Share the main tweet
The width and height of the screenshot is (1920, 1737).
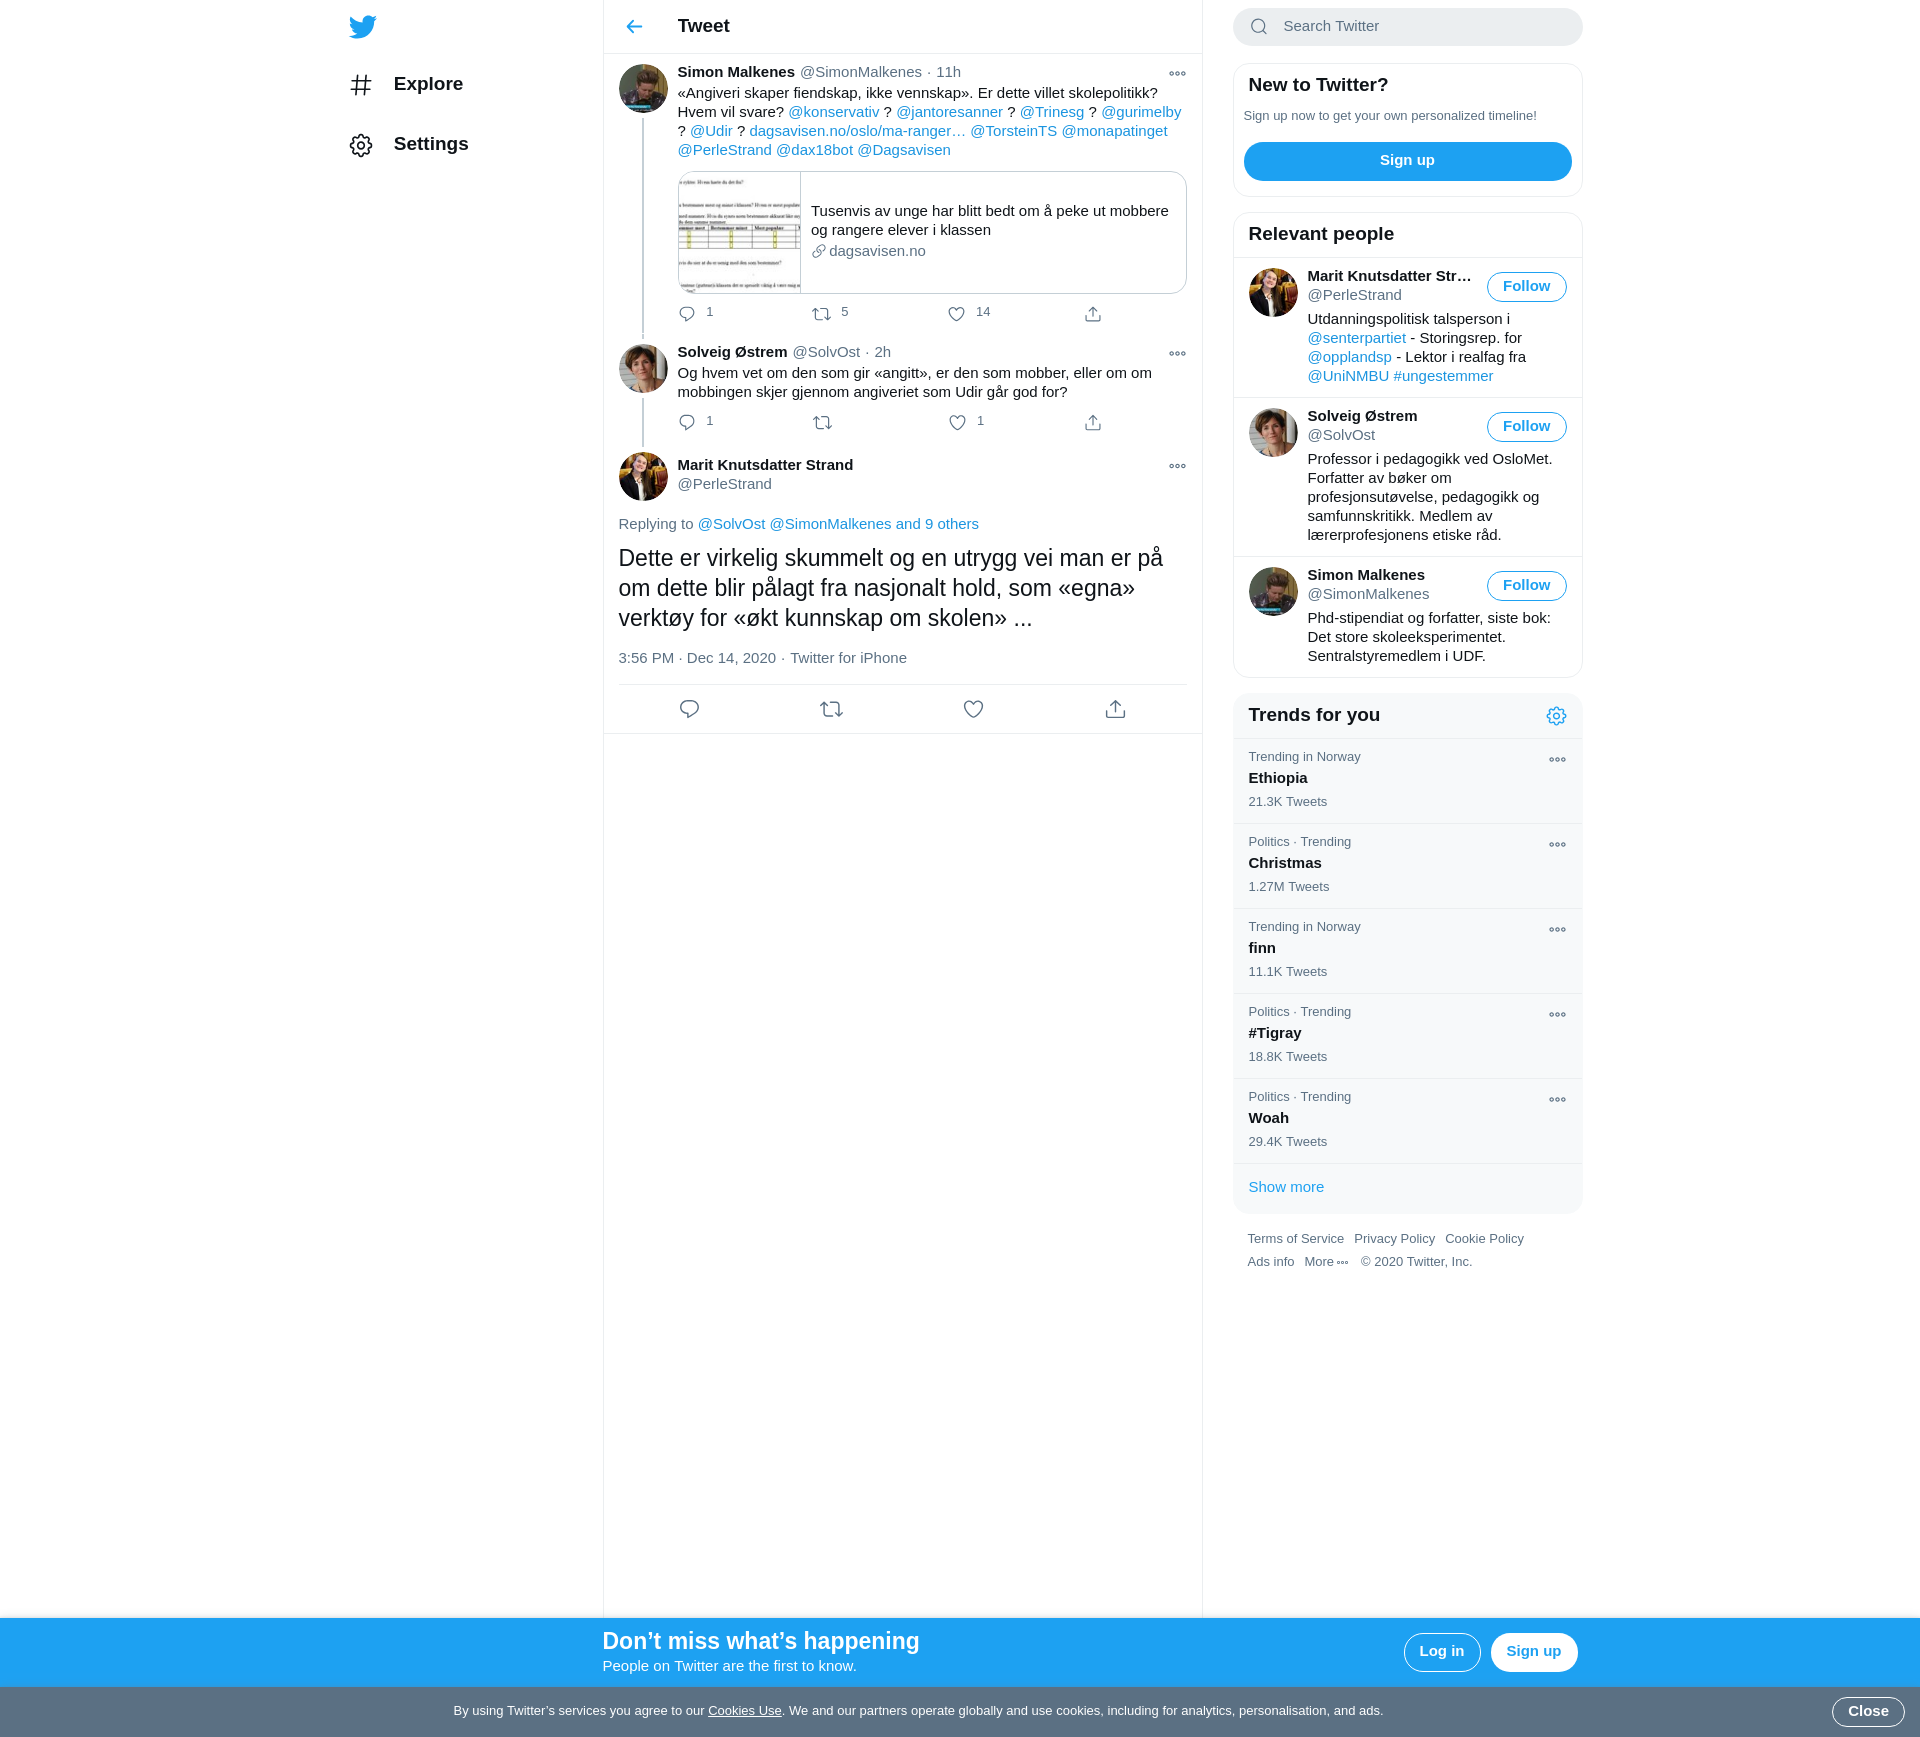tap(1115, 709)
